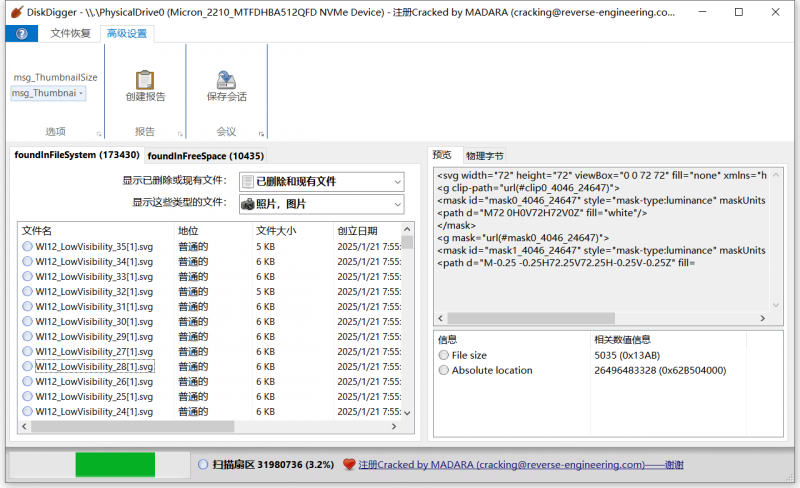Click the blue help question mark icon
The width and height of the screenshot is (800, 488).
(21, 34)
